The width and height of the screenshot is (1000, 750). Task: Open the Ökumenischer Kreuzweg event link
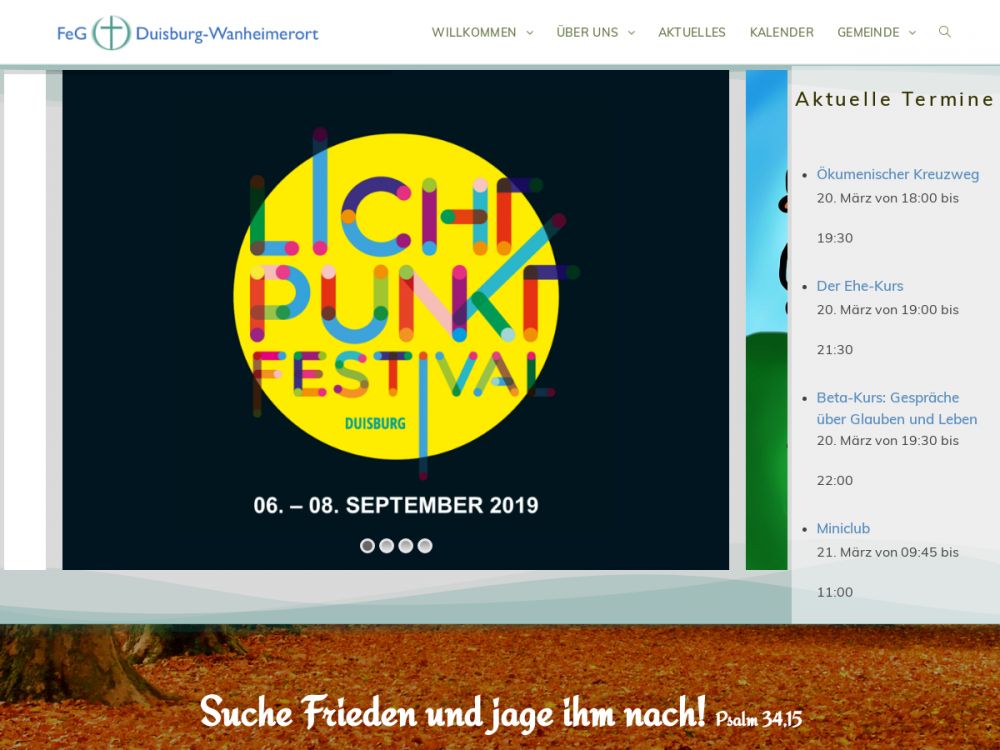click(897, 174)
